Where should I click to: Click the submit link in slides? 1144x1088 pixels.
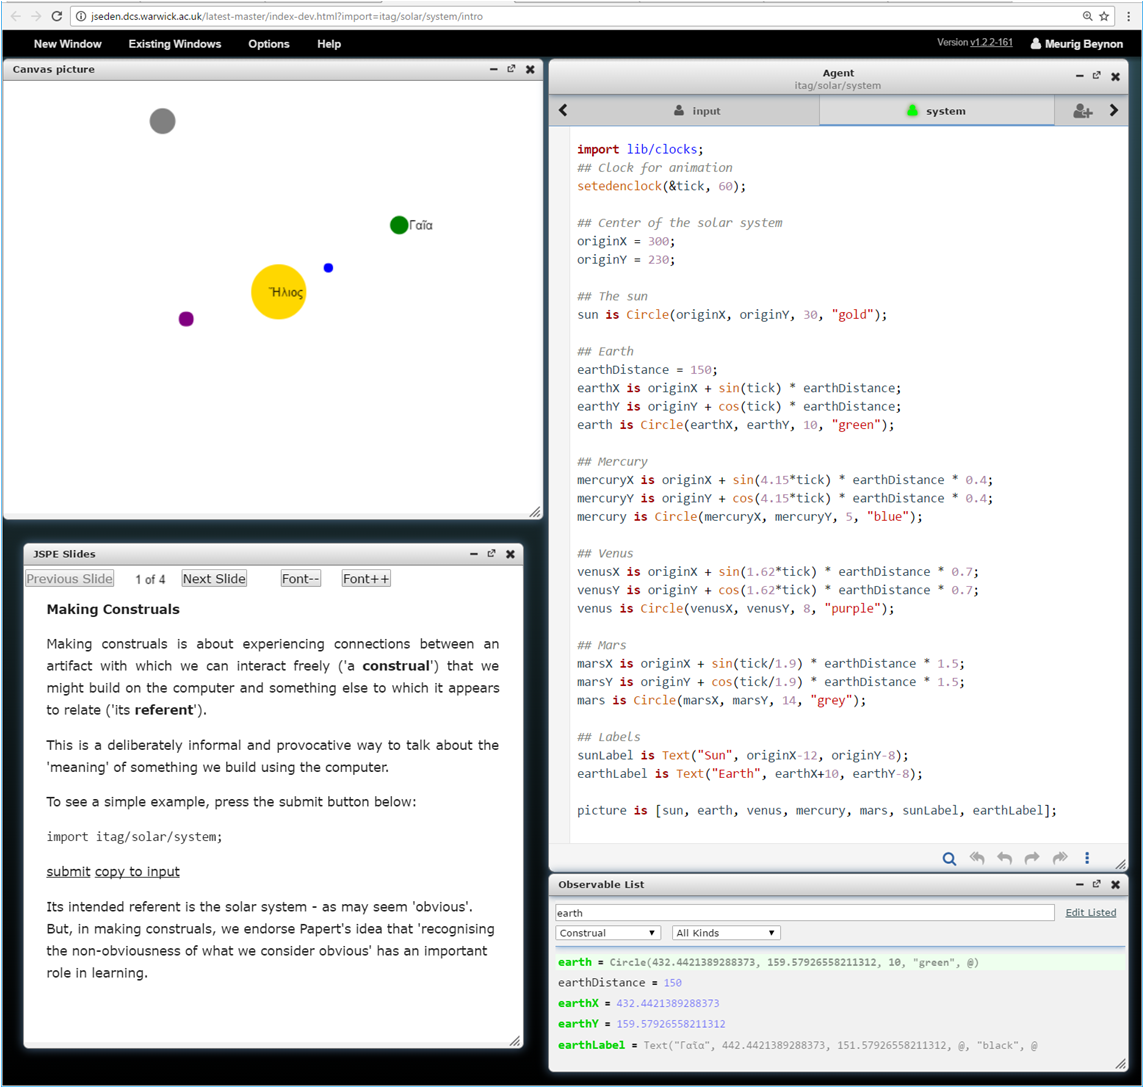pyautogui.click(x=68, y=871)
